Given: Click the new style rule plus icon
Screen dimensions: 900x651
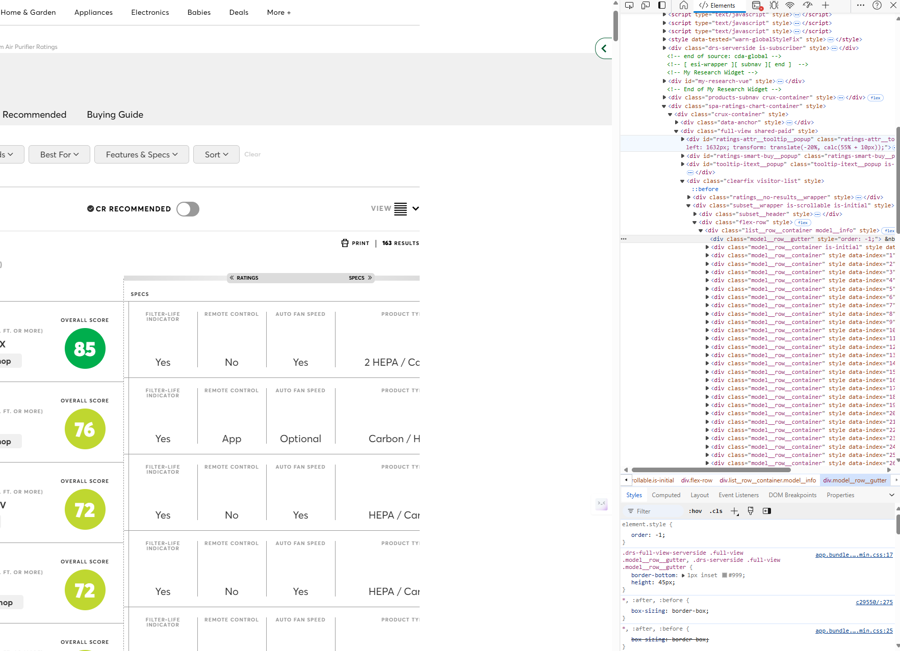Looking at the screenshot, I should point(734,511).
